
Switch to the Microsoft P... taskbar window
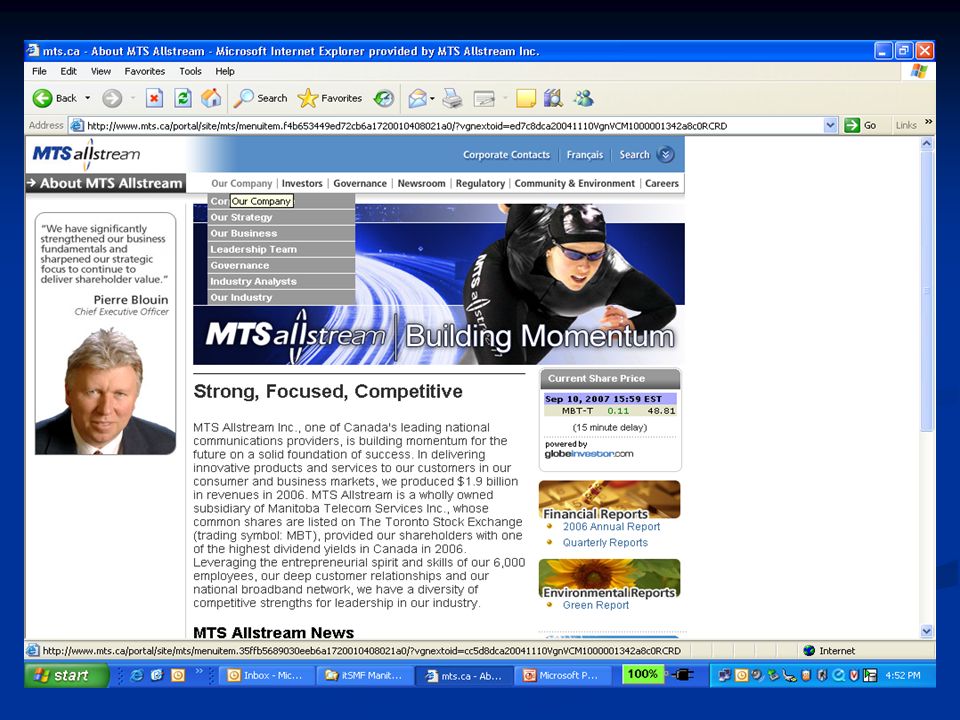[x=561, y=675]
